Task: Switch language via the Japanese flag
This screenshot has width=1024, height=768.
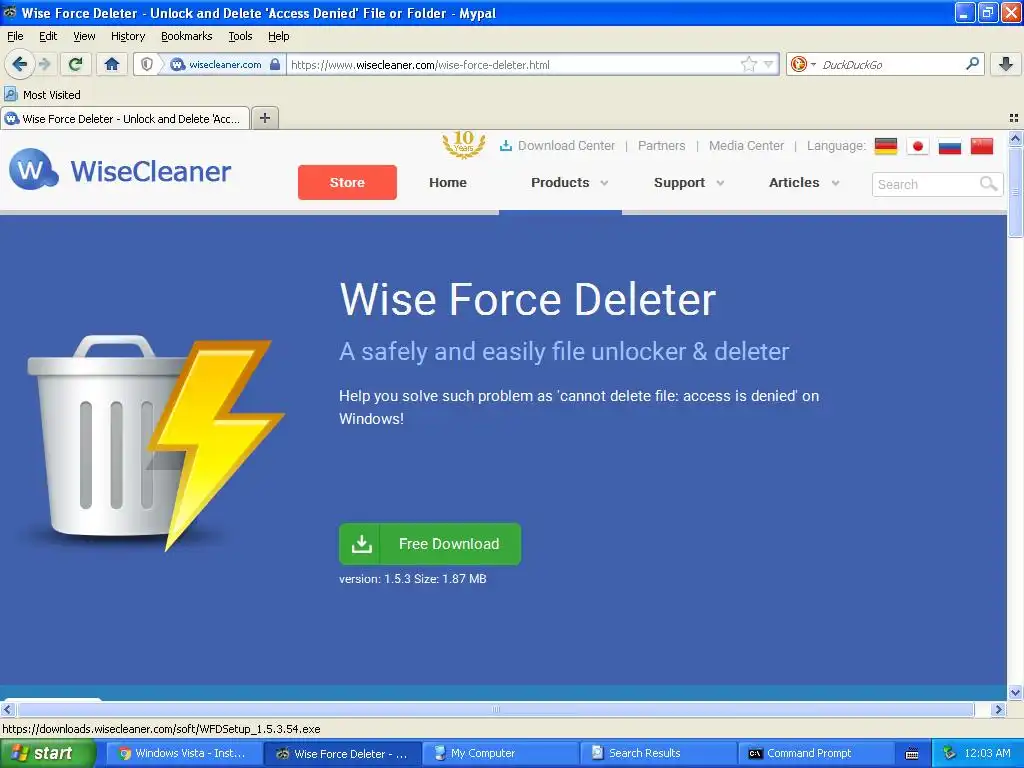Action: (x=918, y=146)
